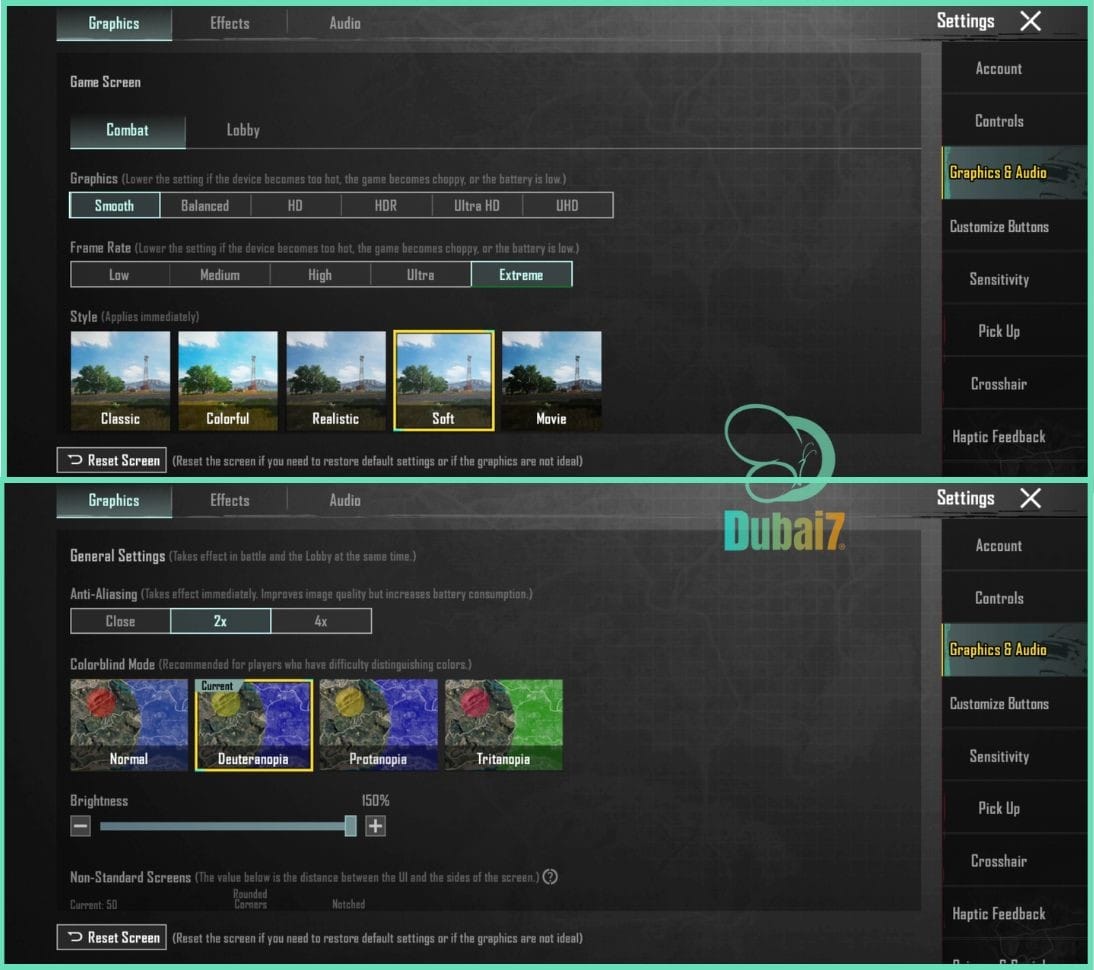The width and height of the screenshot is (1094, 970).
Task: Set frame rate to Extreme
Action: [521, 274]
